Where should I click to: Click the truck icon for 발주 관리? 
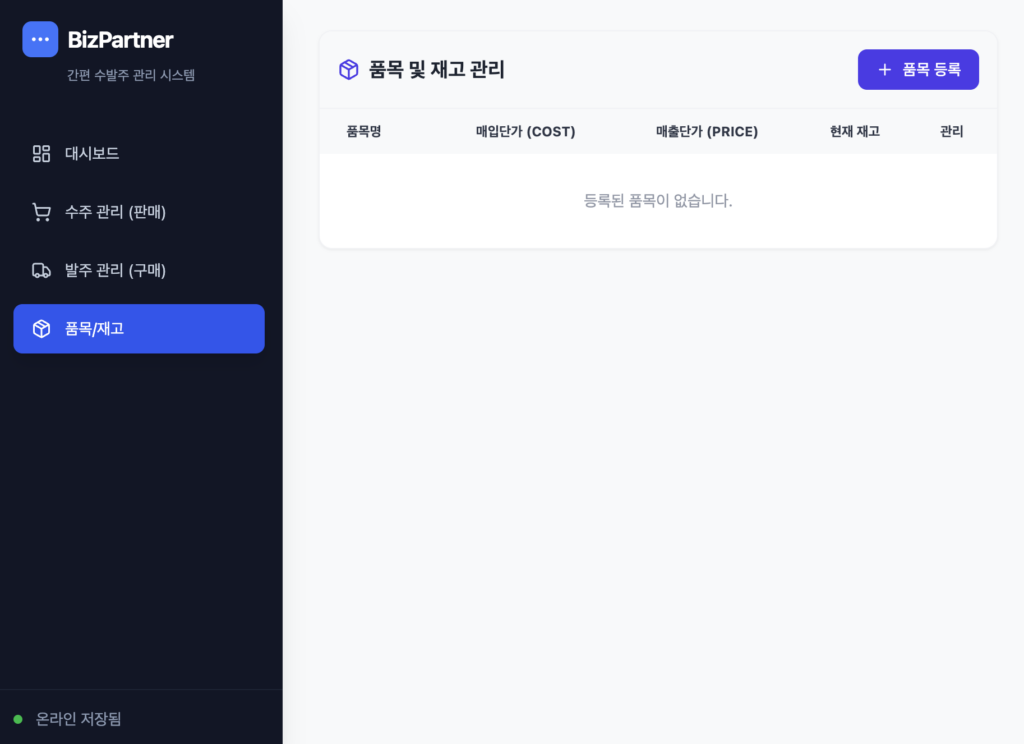41,270
